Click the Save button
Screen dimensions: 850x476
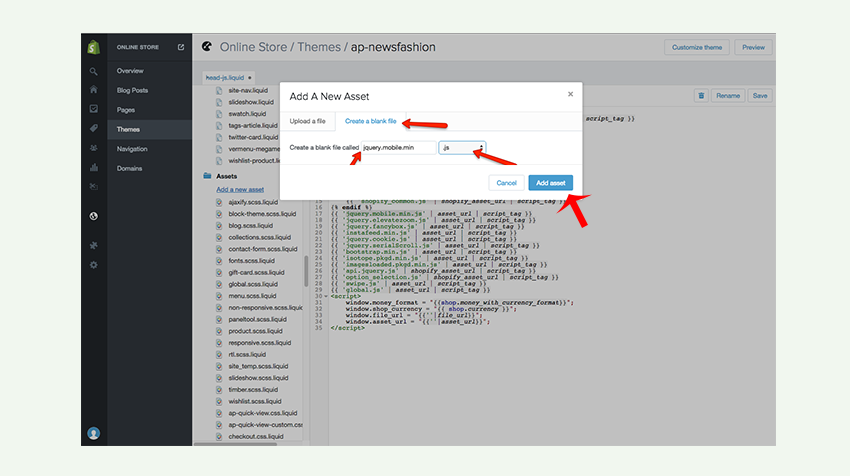pyautogui.click(x=759, y=96)
